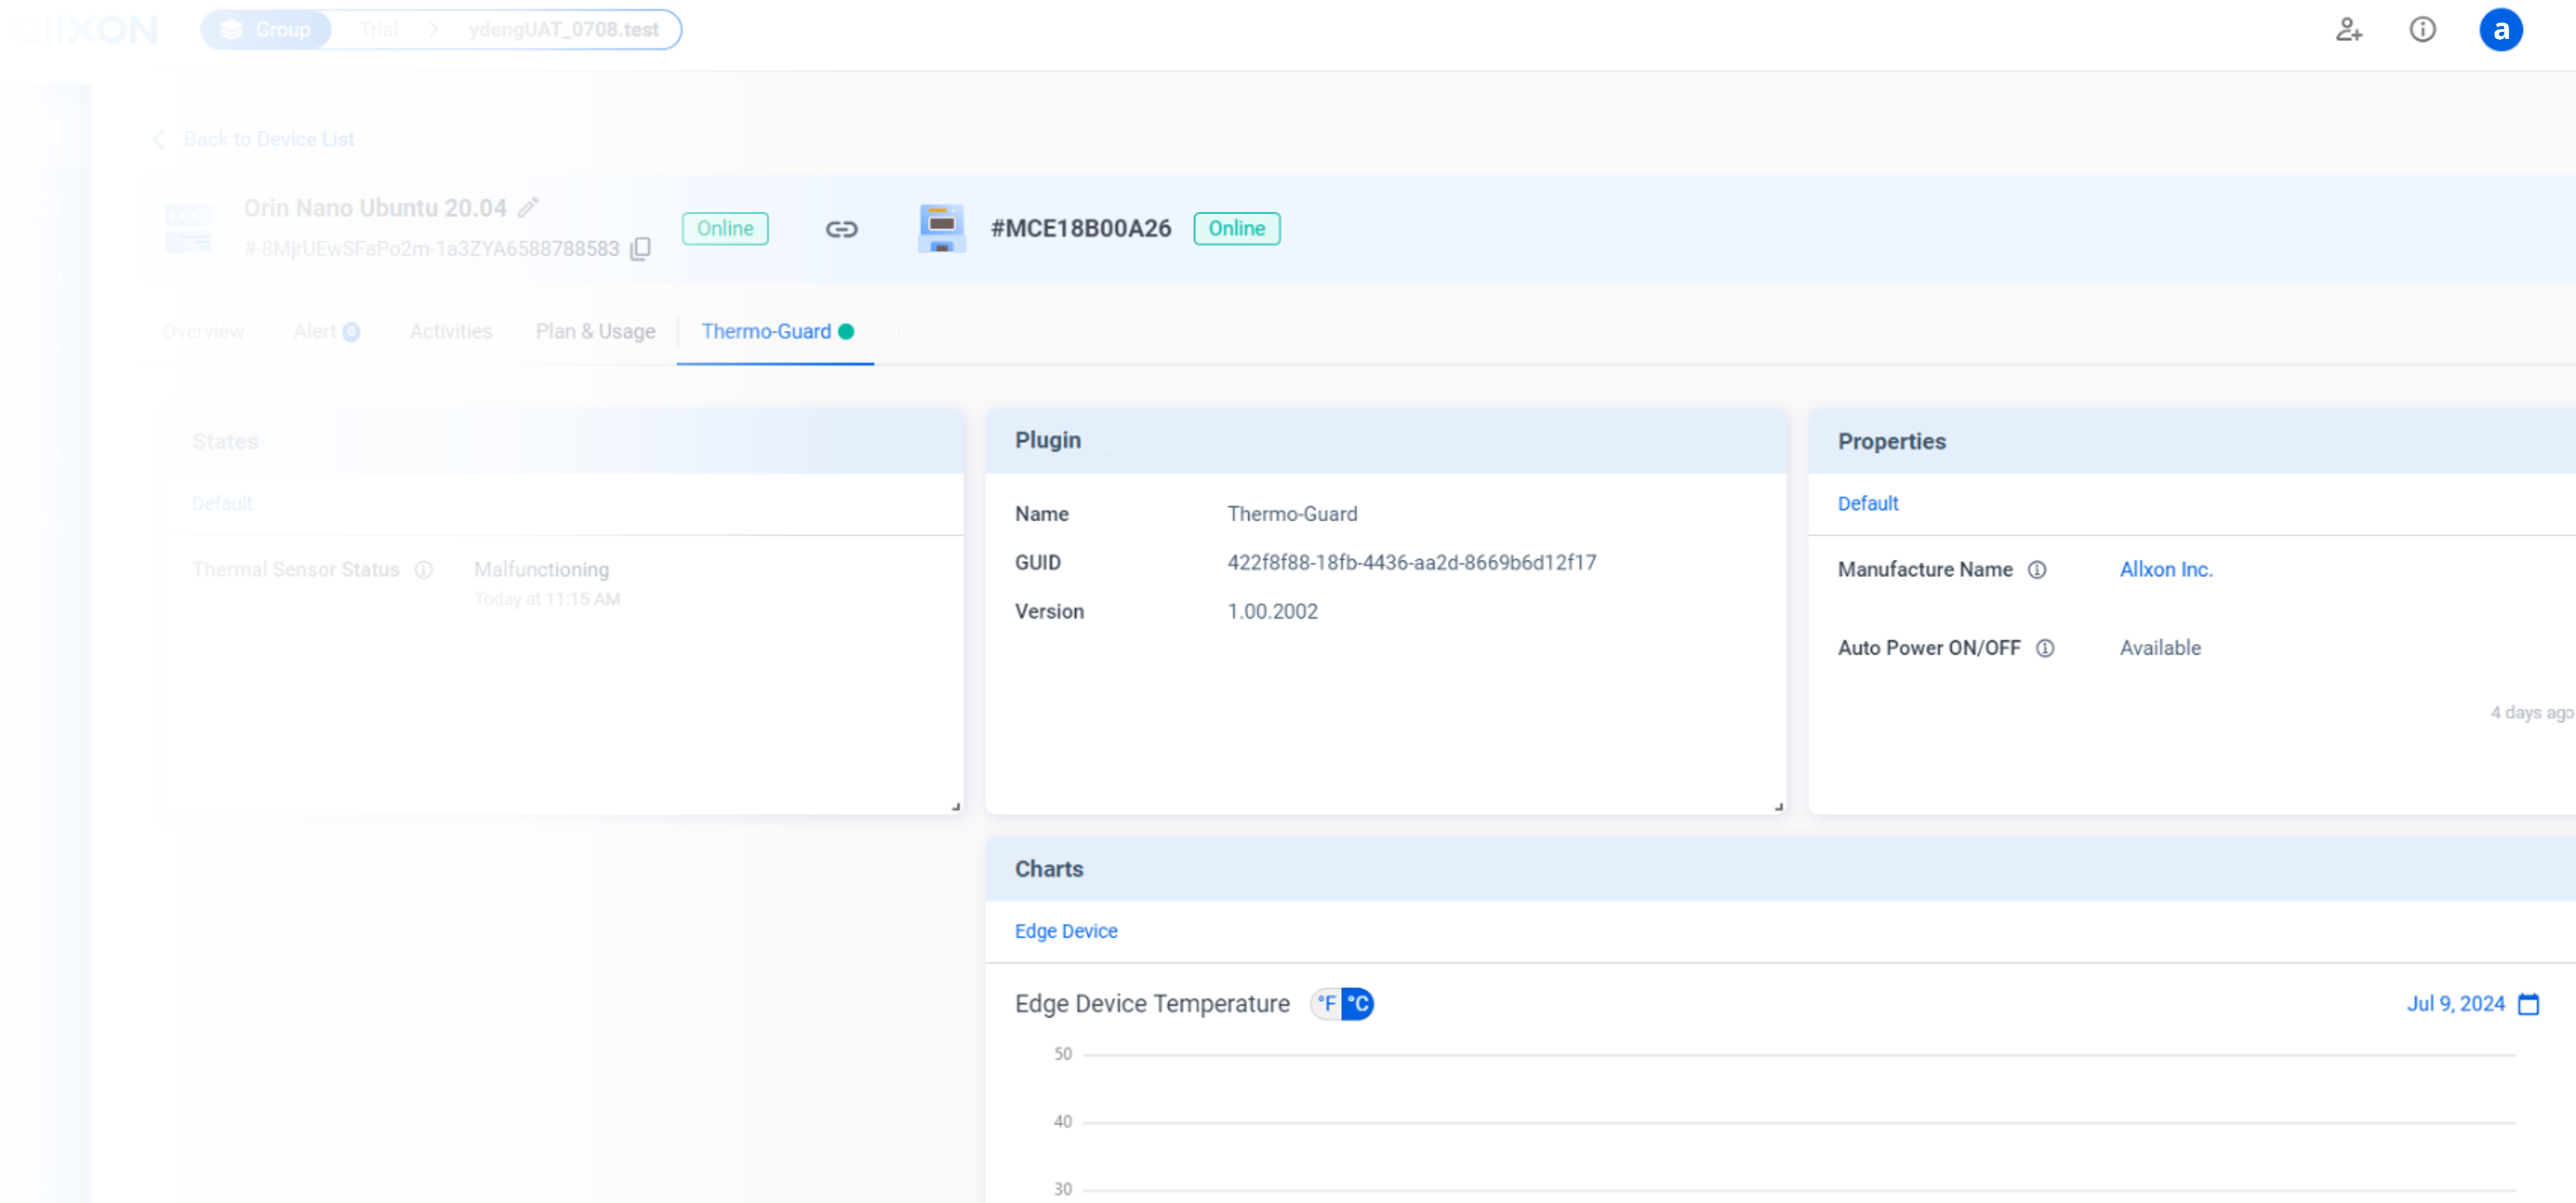Click the add user icon
The height and width of the screenshot is (1203, 2576).
point(2349,30)
